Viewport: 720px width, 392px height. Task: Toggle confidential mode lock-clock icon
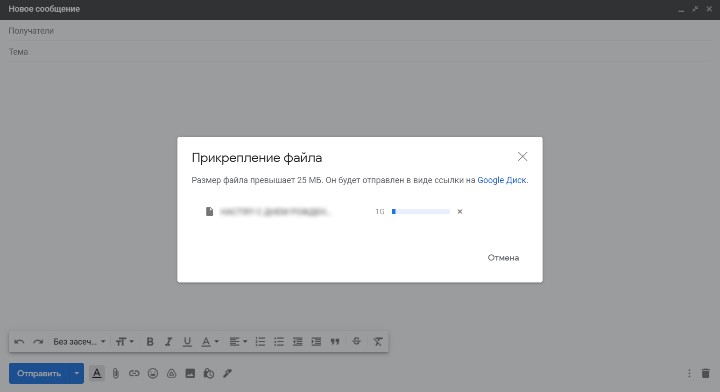tap(209, 373)
